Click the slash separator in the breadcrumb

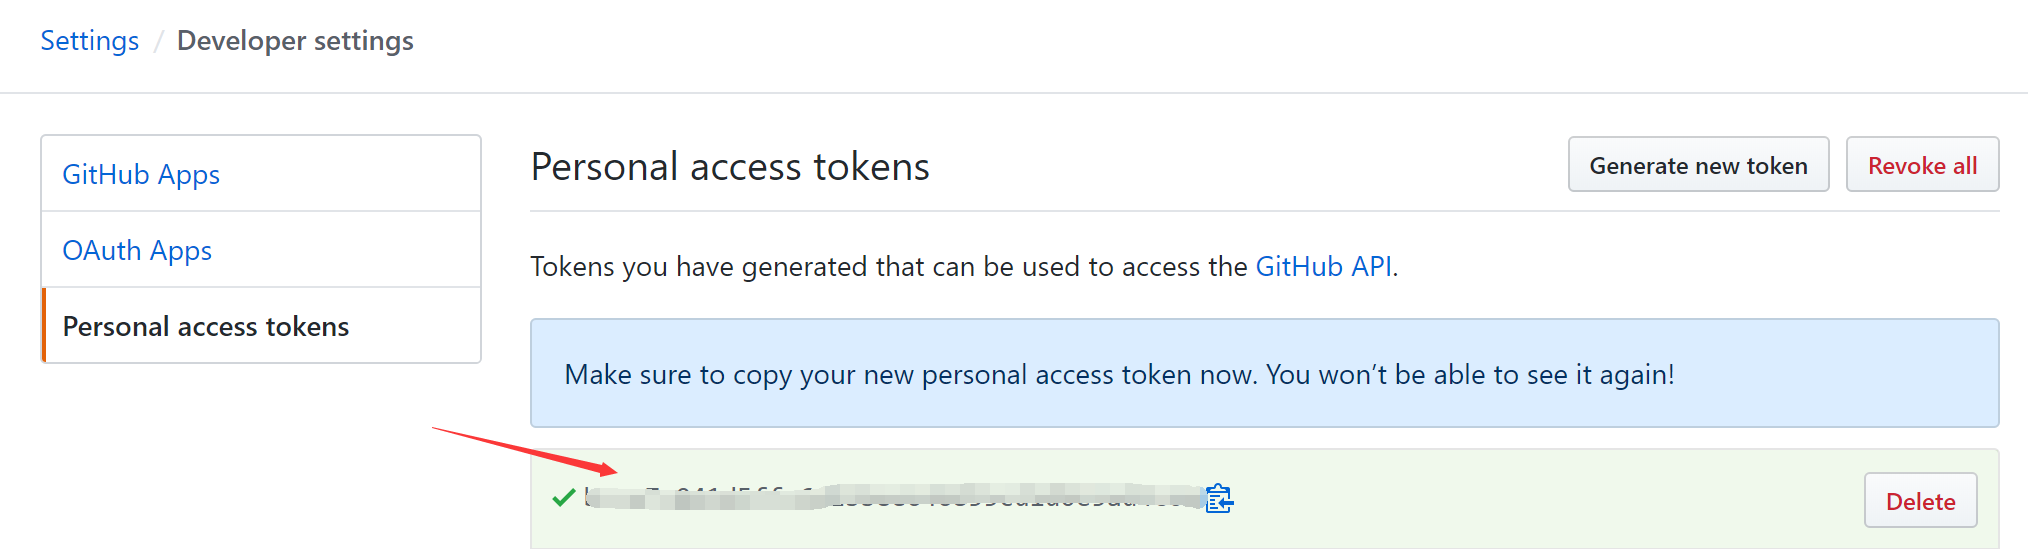pos(158,41)
